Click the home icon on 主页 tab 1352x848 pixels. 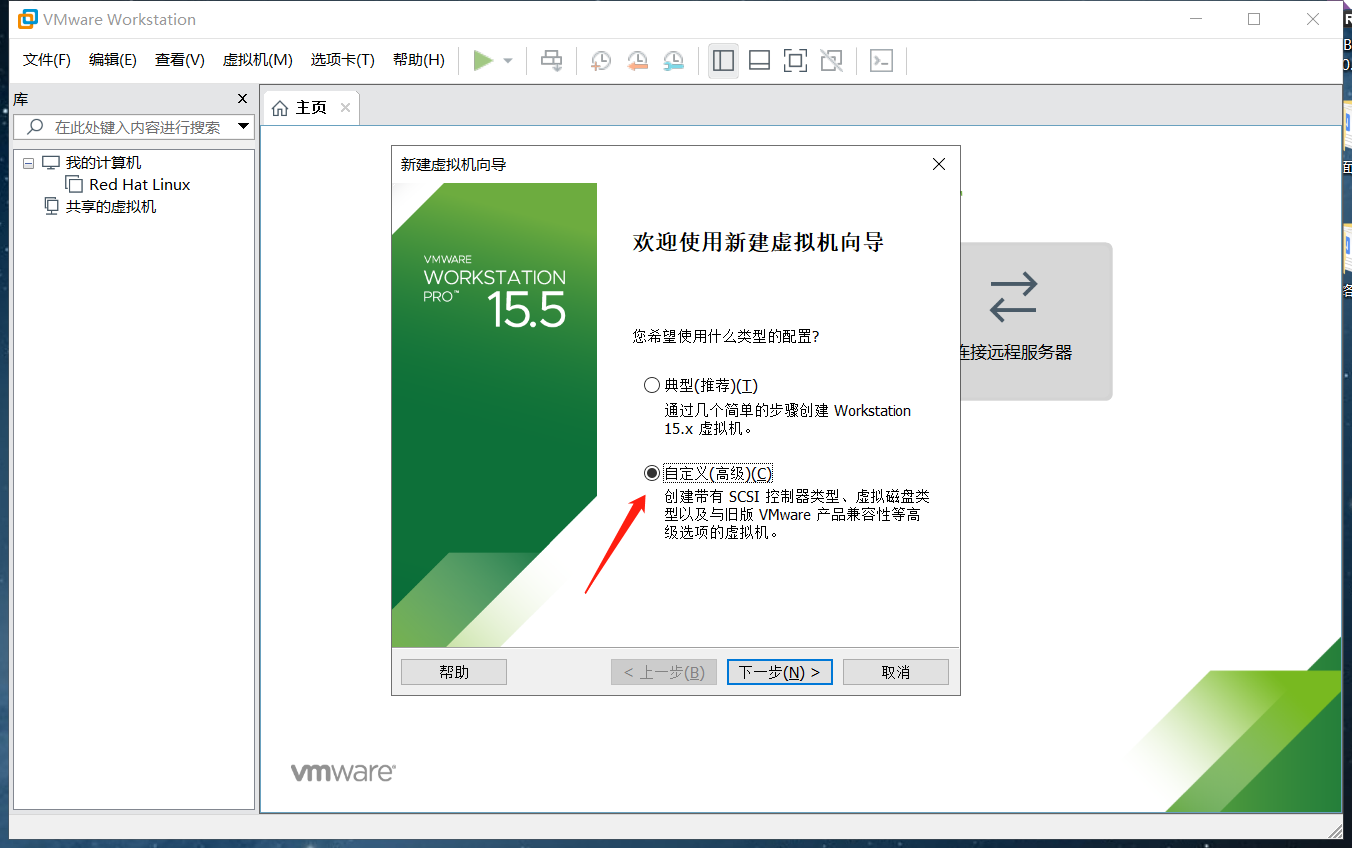click(280, 107)
